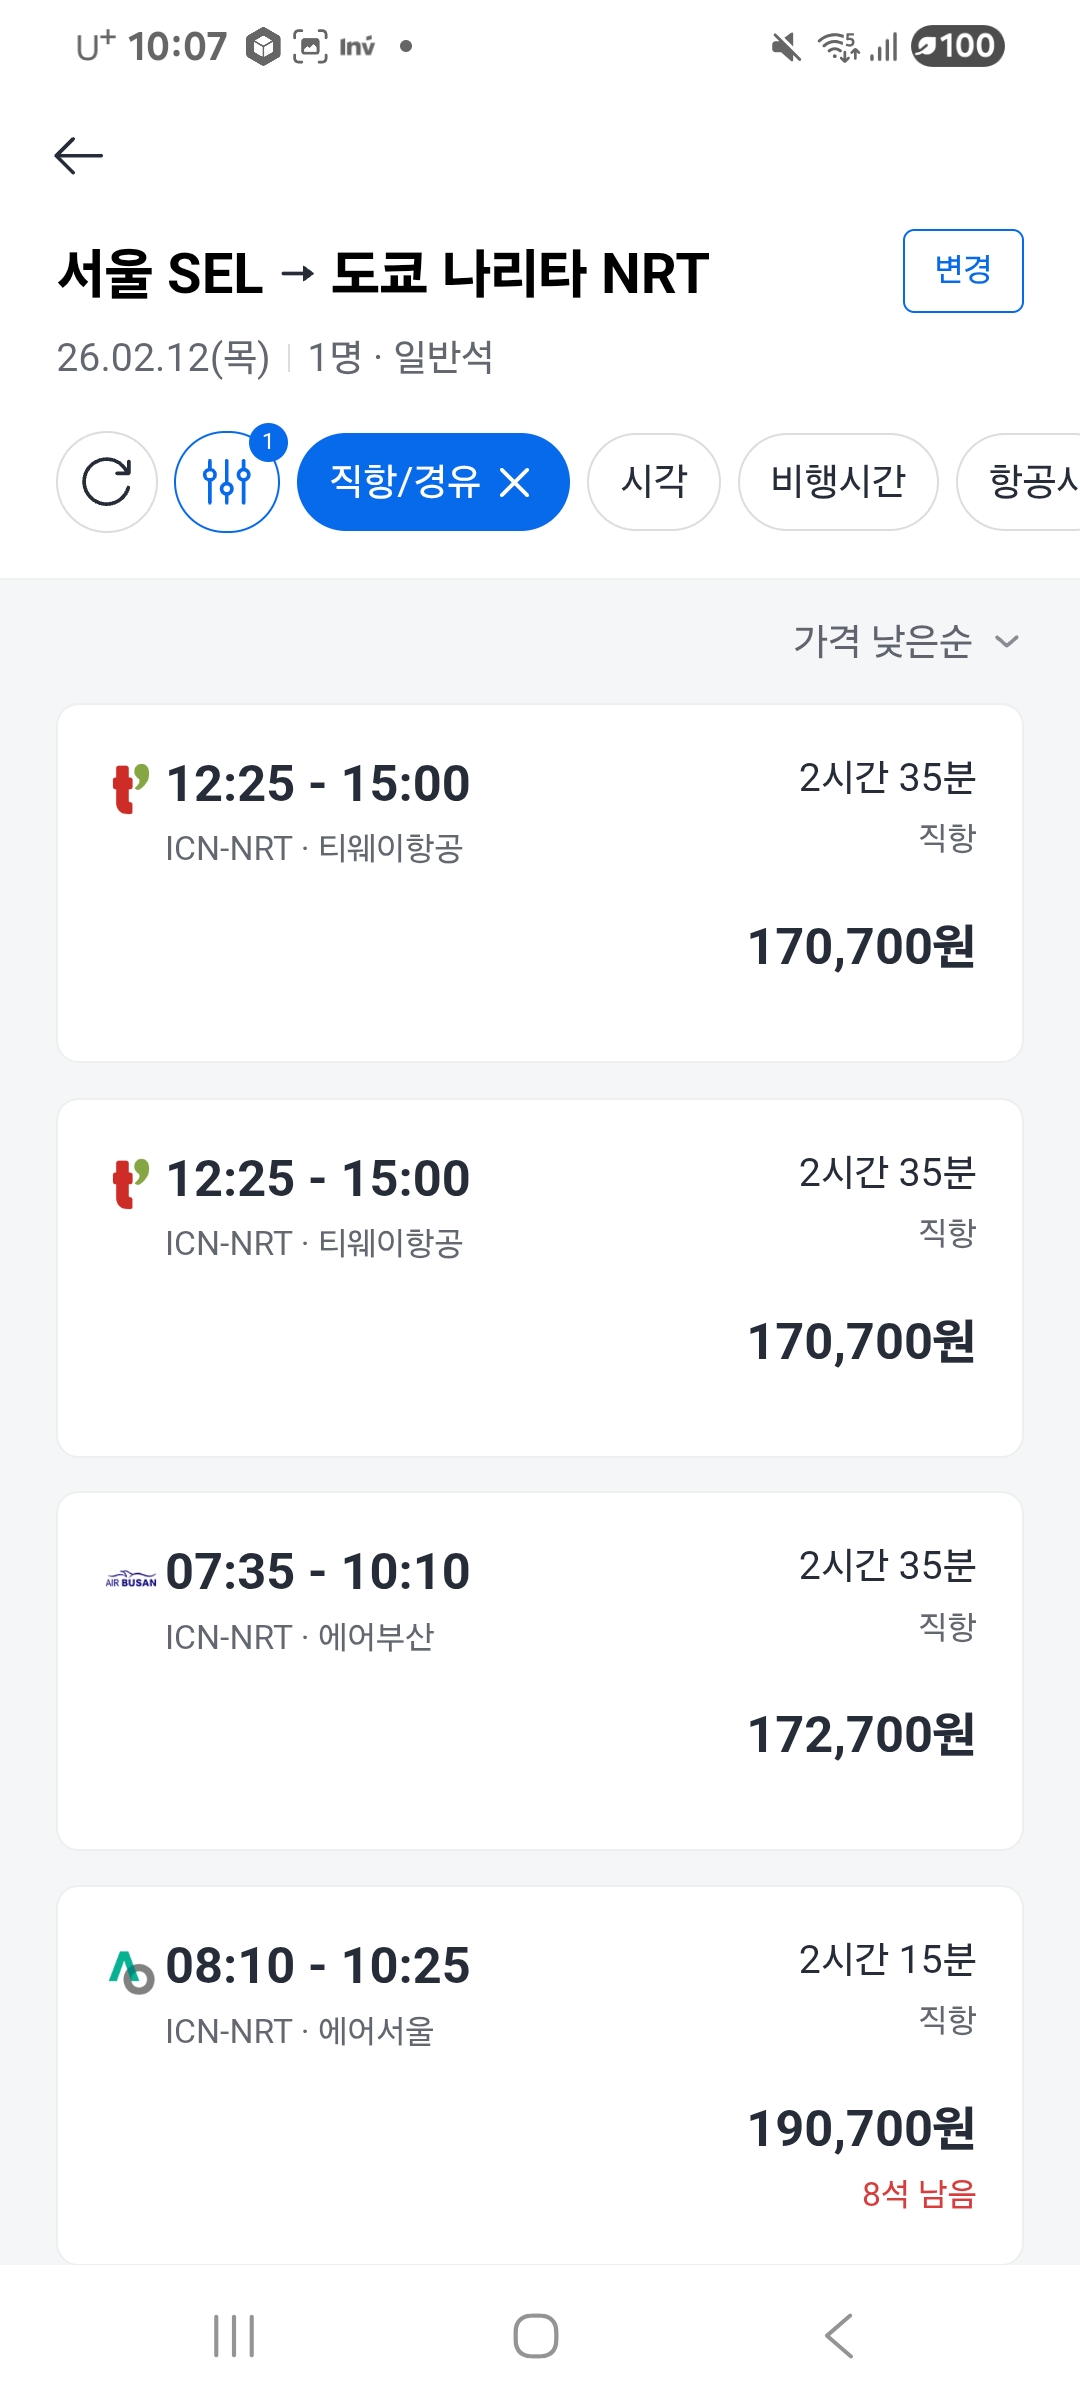Tap the back arrow at top left
This screenshot has width=1080, height=2400.
(78, 156)
